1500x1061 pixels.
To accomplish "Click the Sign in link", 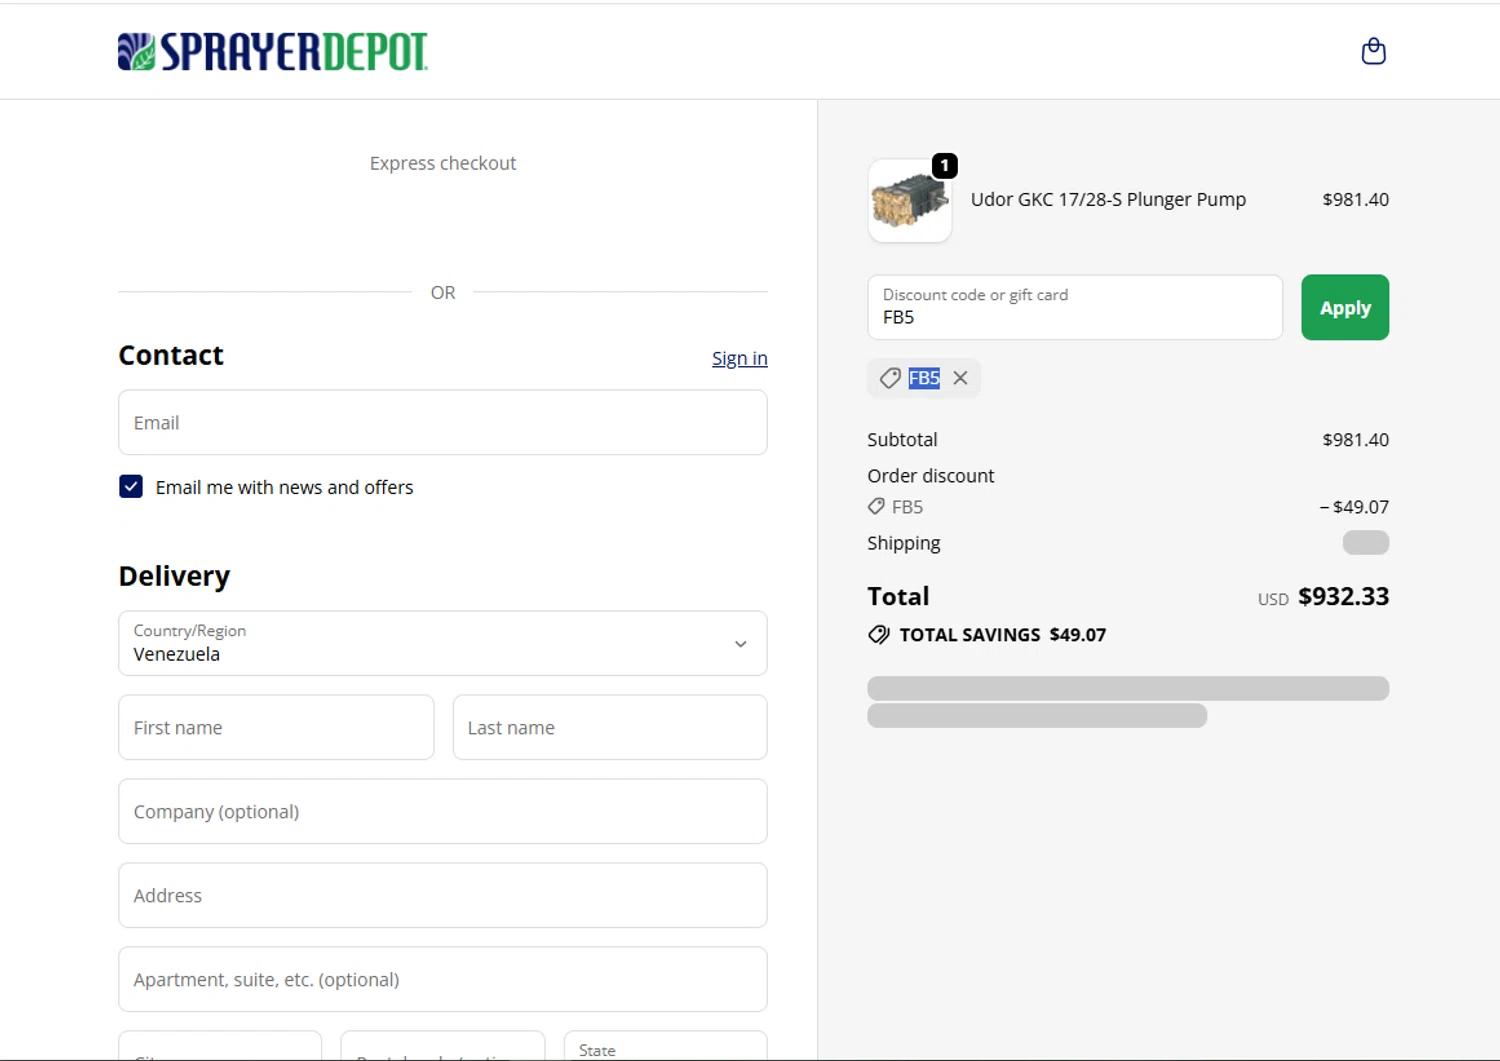I will 740,358.
